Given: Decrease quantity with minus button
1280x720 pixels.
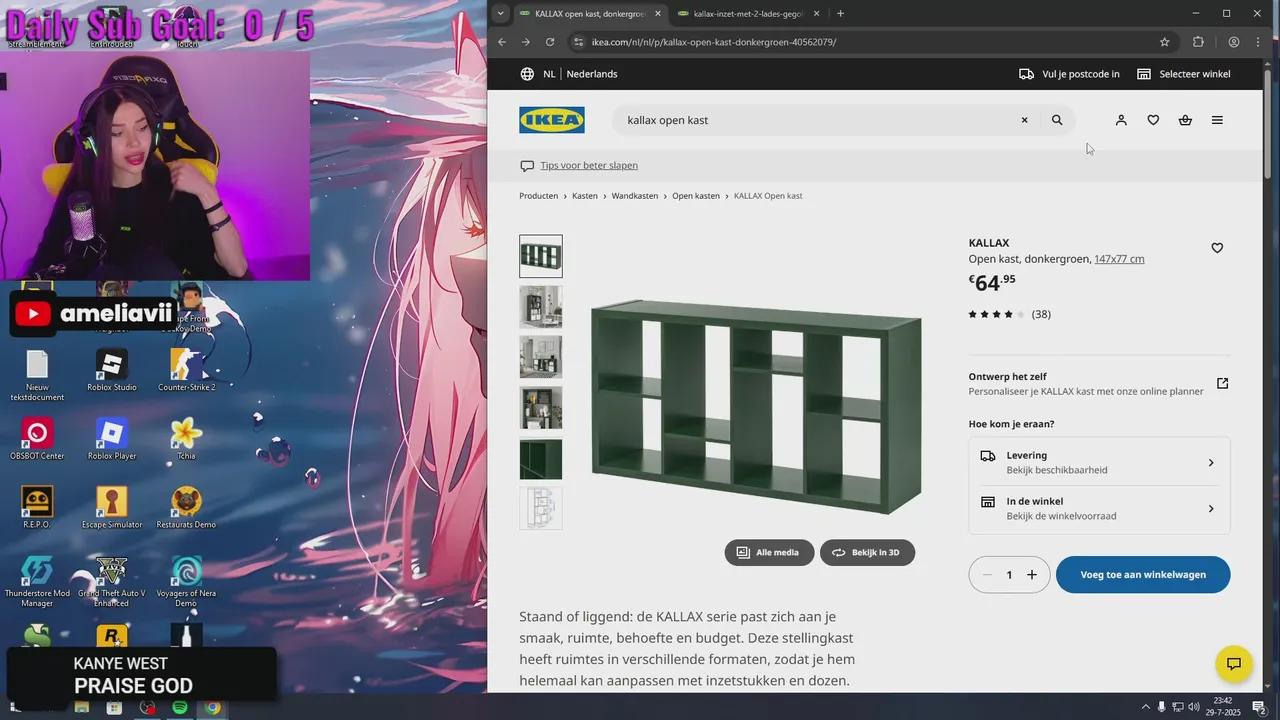Looking at the screenshot, I should click(x=987, y=575).
